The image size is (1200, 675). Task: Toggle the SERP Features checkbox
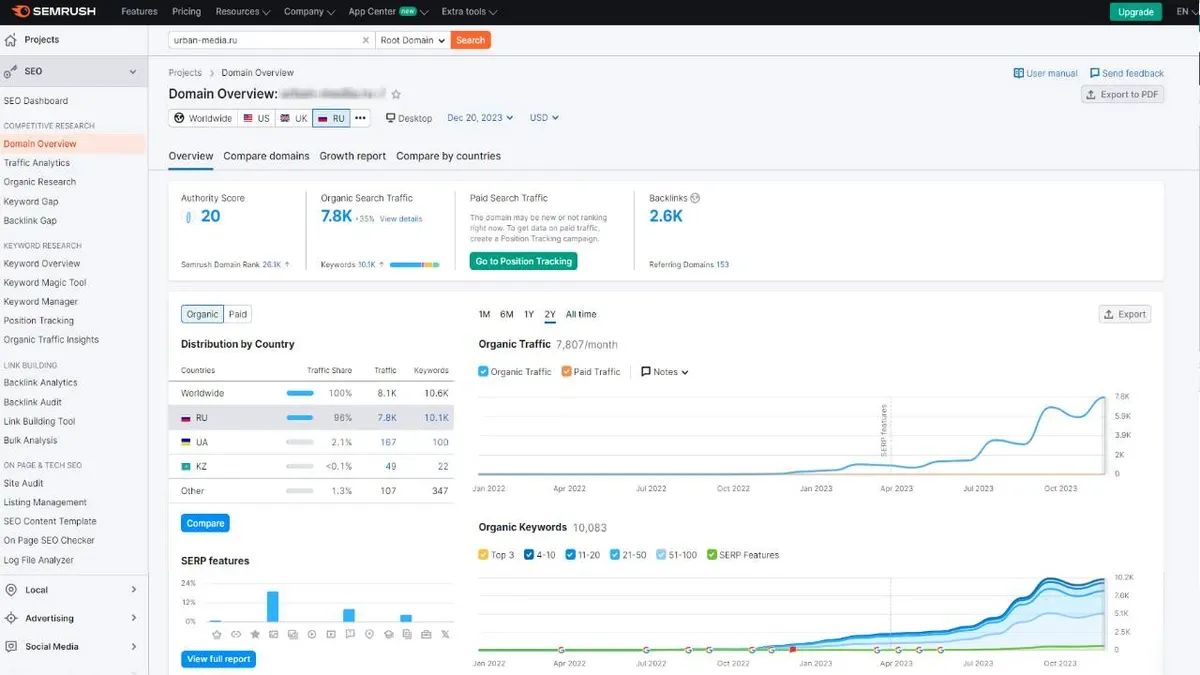(x=712, y=554)
